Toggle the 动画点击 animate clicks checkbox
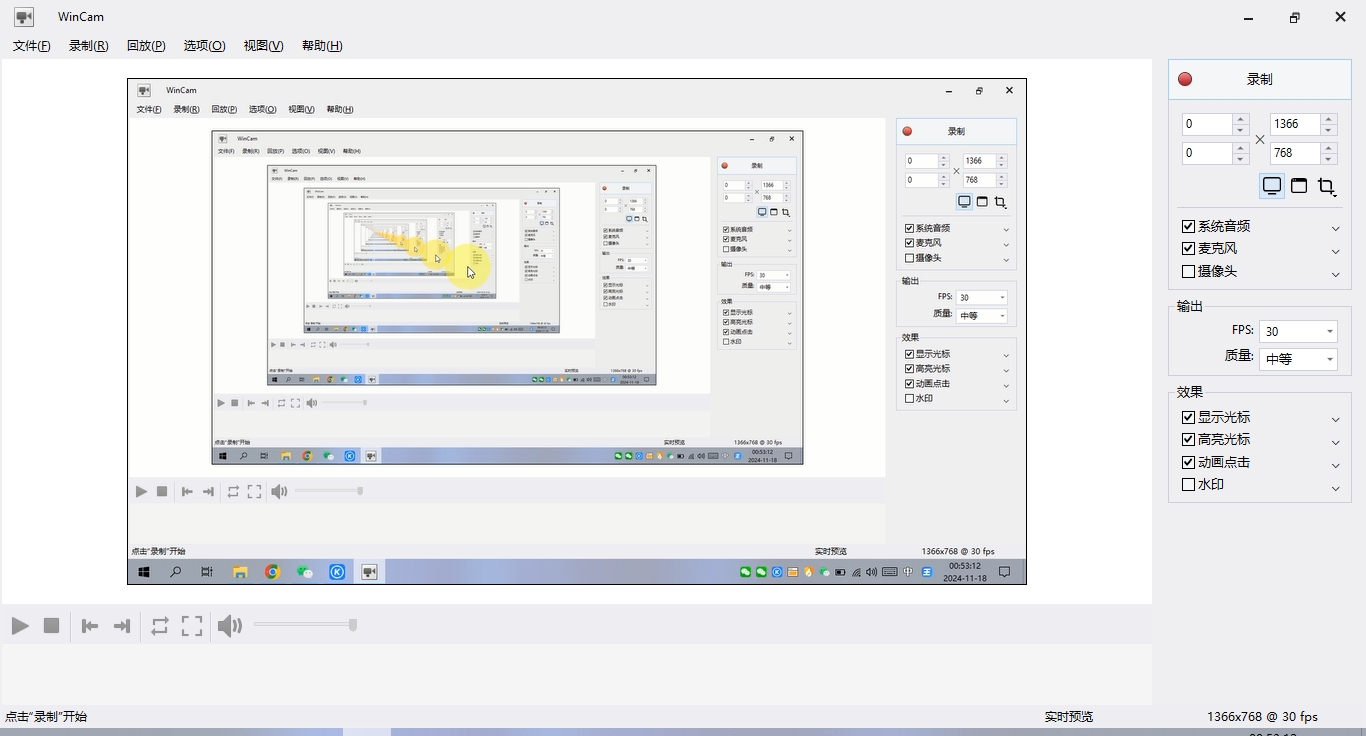Image resolution: width=1366 pixels, height=736 pixels. (x=1189, y=462)
